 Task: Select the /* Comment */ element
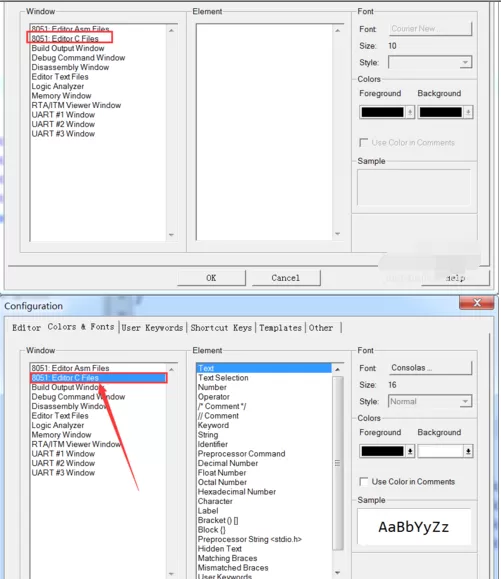pyautogui.click(x=222, y=406)
